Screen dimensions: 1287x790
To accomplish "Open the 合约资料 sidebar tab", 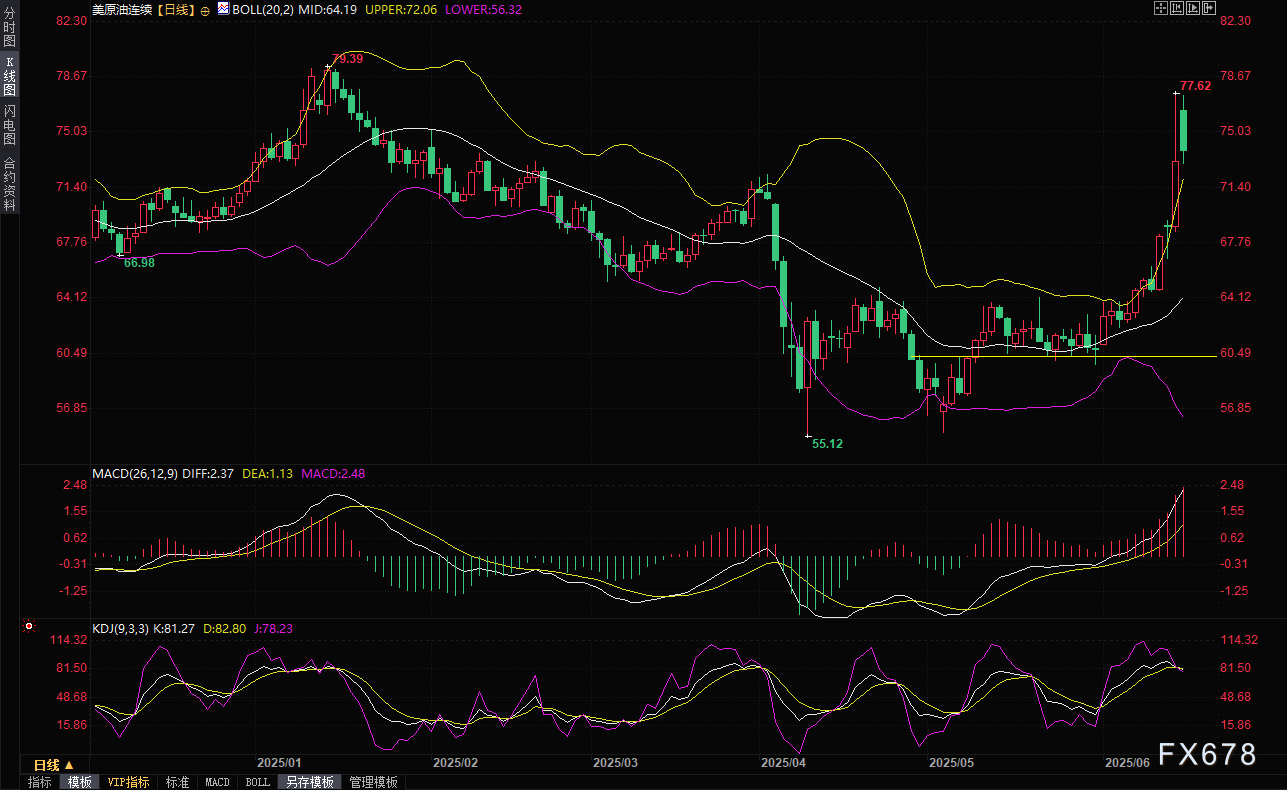I will [x=9, y=183].
